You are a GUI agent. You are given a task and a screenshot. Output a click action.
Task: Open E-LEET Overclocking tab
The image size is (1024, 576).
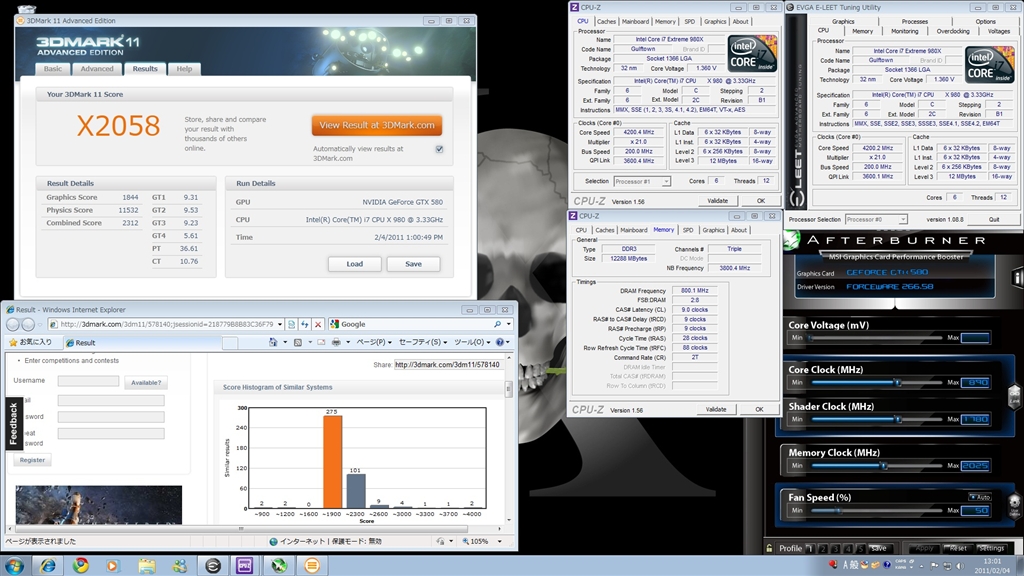click(x=952, y=31)
